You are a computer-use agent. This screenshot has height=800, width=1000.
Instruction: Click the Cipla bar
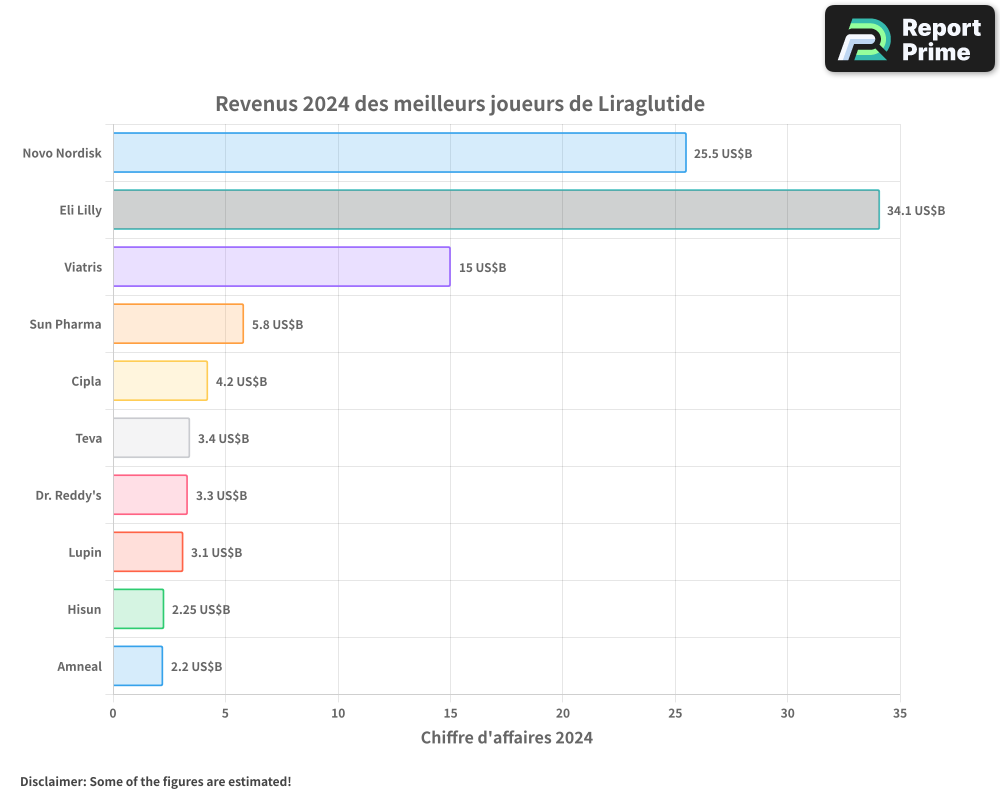pyautogui.click(x=160, y=381)
